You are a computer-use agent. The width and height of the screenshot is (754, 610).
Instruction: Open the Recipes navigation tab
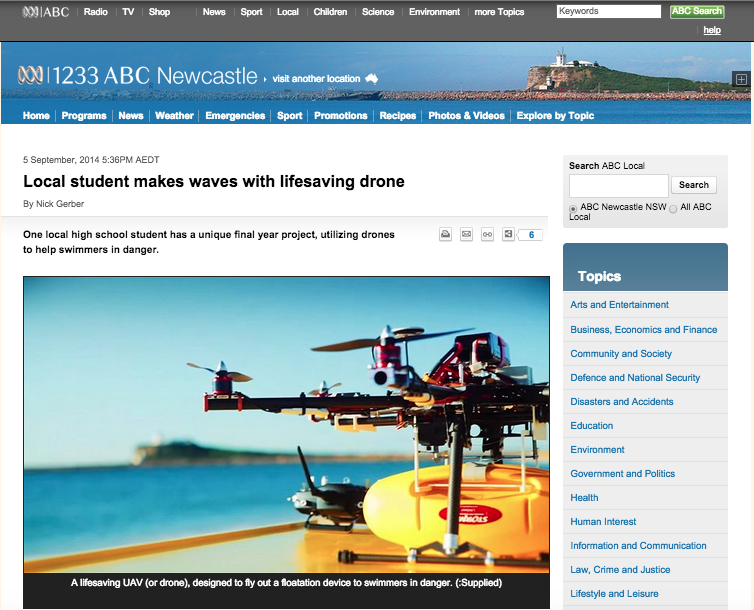point(398,116)
